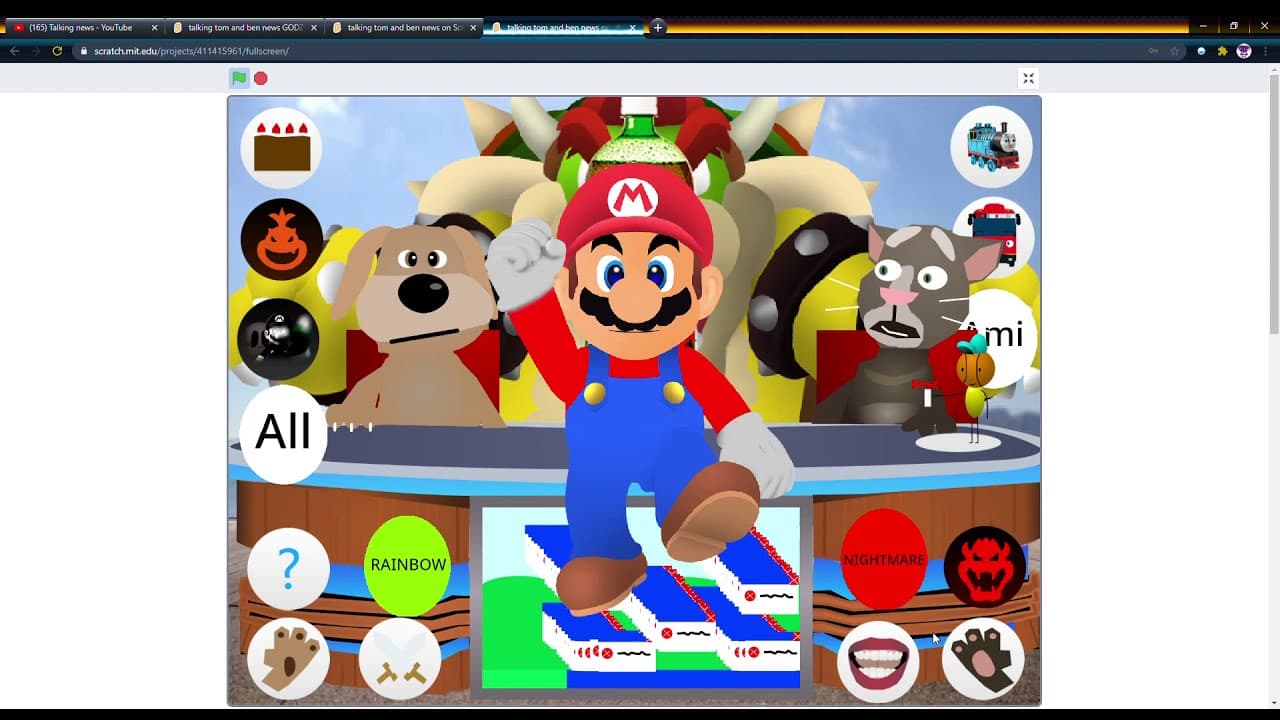Switch to talking tom and ben news GODZ tab

coord(244,28)
